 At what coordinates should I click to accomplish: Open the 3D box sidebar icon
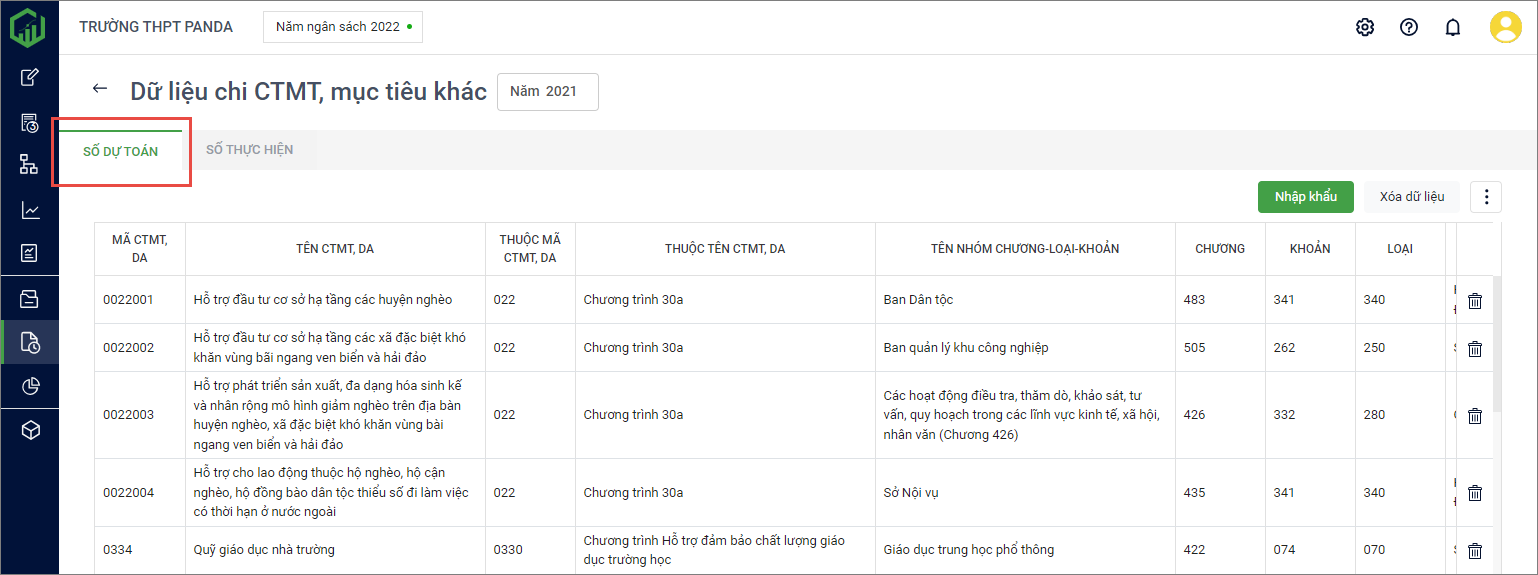(x=30, y=430)
